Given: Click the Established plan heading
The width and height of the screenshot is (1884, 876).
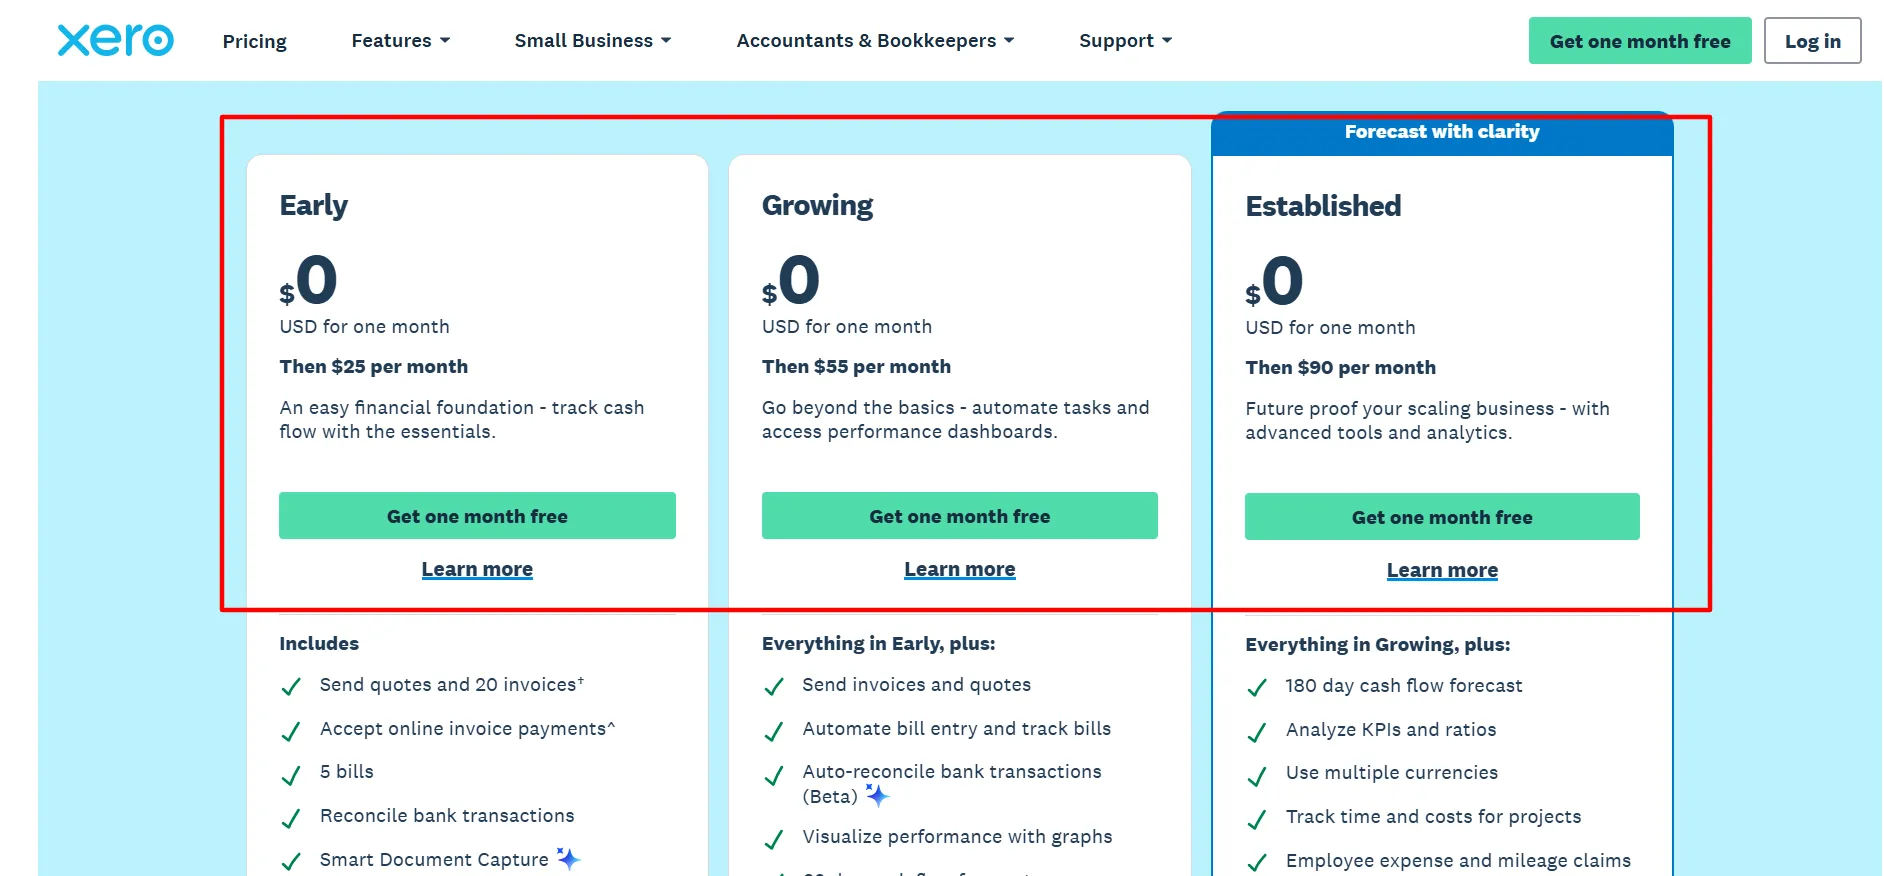Looking at the screenshot, I should tap(1323, 206).
